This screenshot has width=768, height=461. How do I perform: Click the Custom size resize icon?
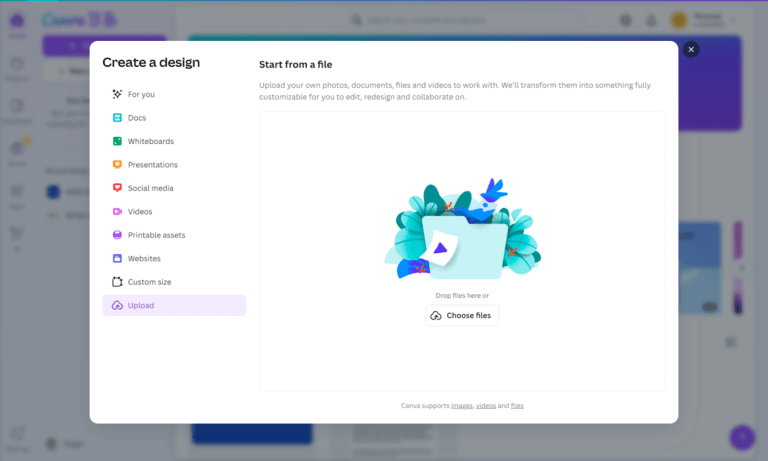117,282
